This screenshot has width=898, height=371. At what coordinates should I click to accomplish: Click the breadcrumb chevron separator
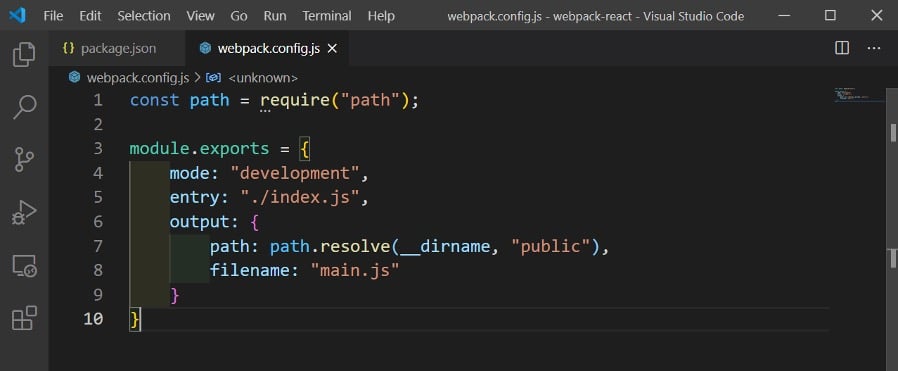click(x=197, y=78)
